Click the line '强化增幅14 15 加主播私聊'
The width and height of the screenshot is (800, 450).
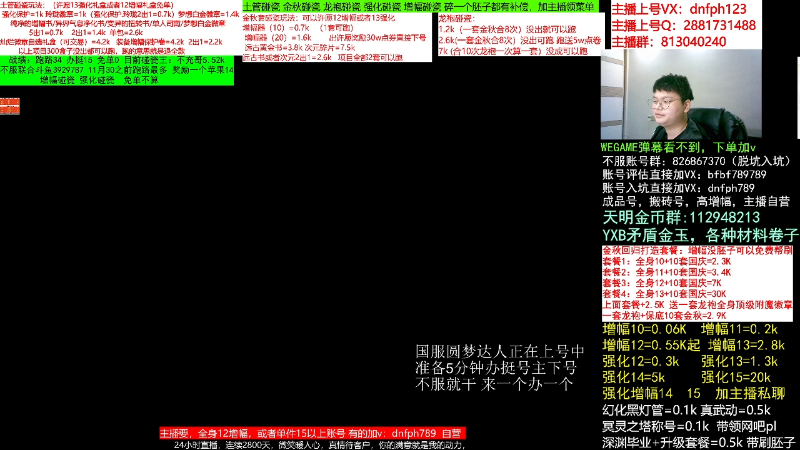[694, 394]
